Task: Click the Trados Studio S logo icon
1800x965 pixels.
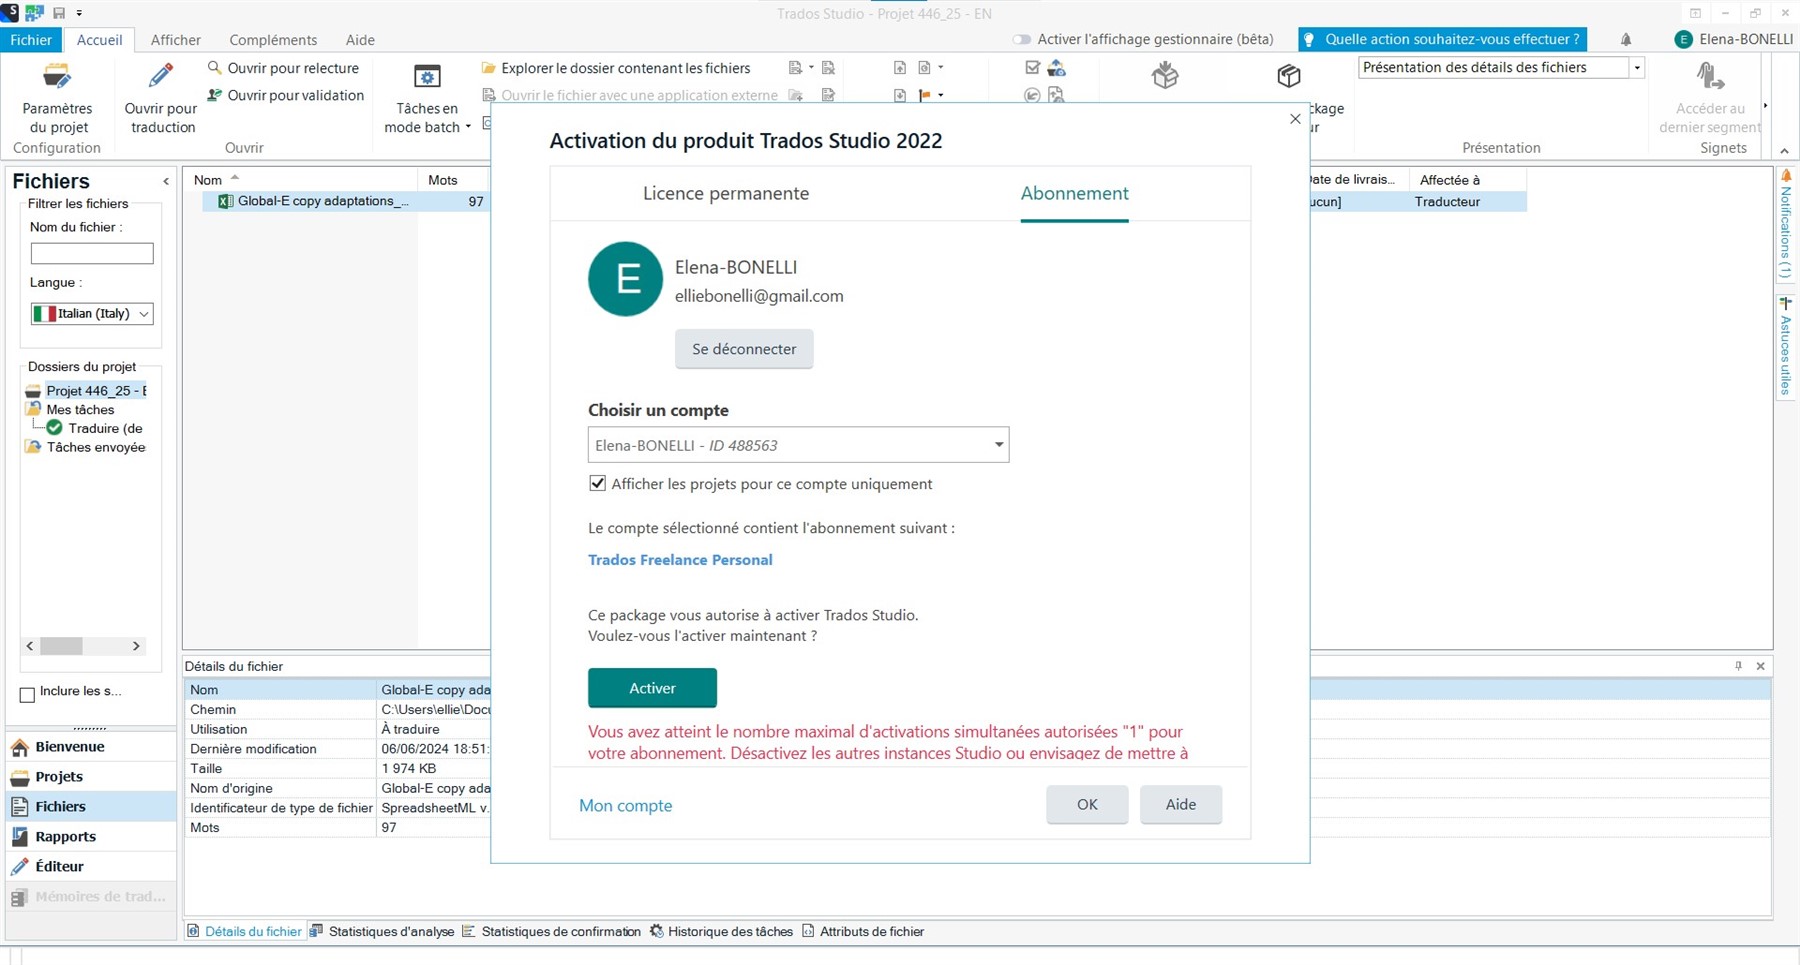Action: click(x=10, y=12)
